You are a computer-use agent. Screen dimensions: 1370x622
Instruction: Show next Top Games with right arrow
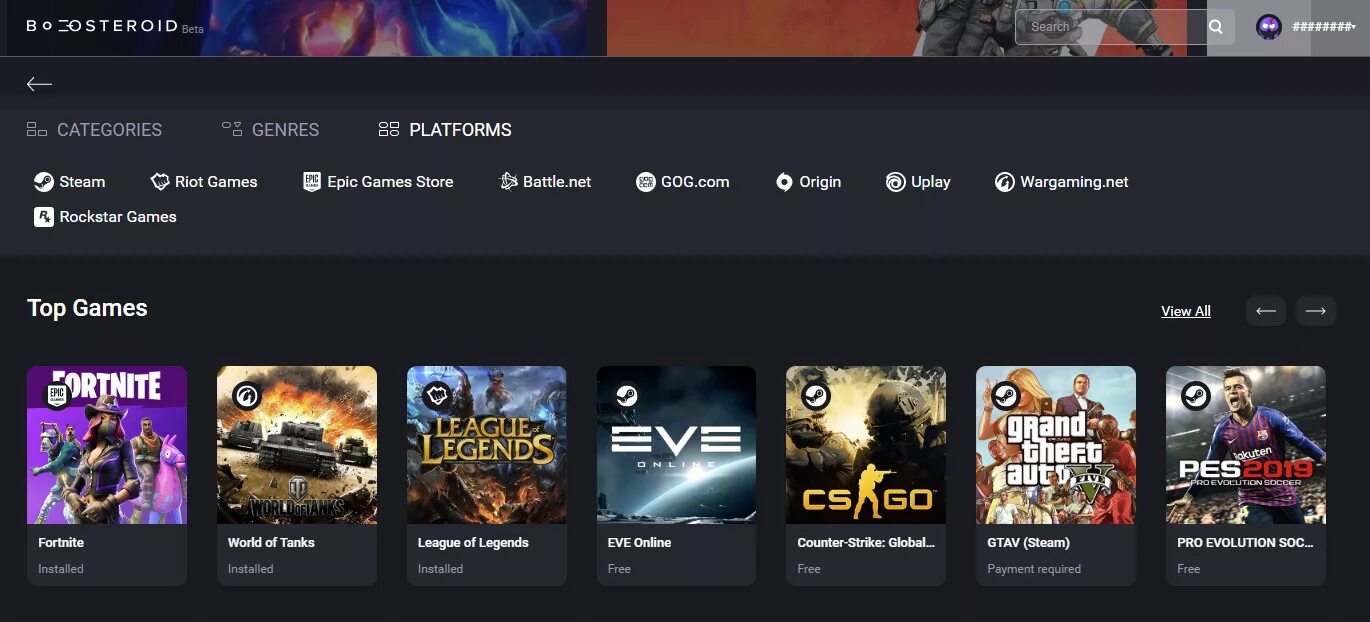pyautogui.click(x=1316, y=311)
